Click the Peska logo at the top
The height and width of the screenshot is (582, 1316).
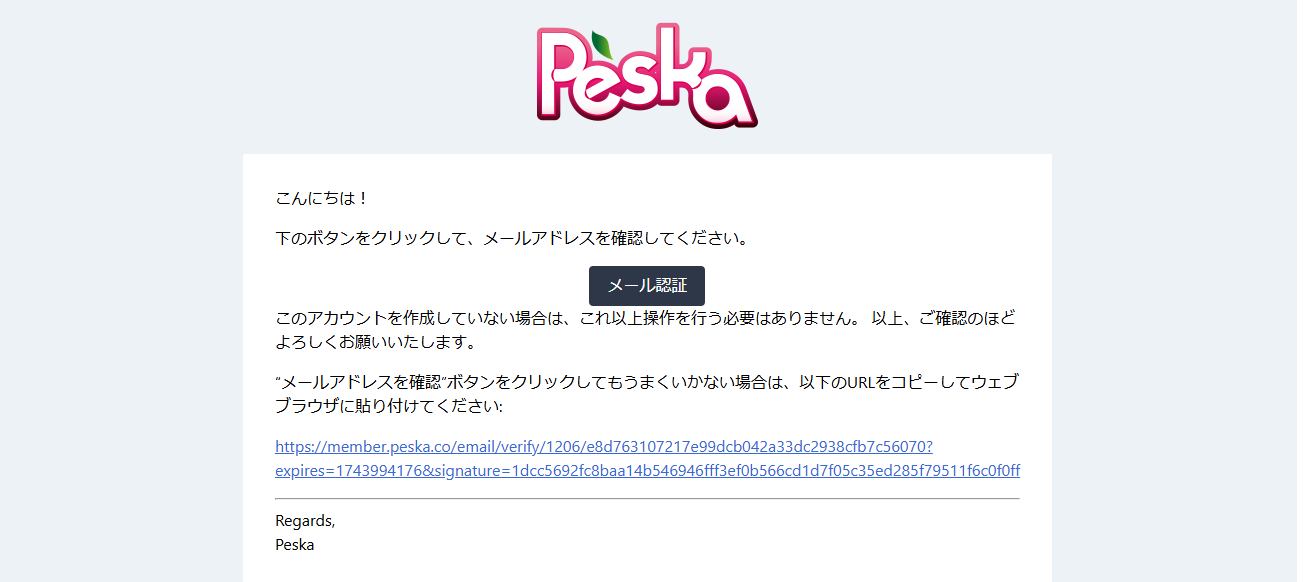[x=647, y=77]
